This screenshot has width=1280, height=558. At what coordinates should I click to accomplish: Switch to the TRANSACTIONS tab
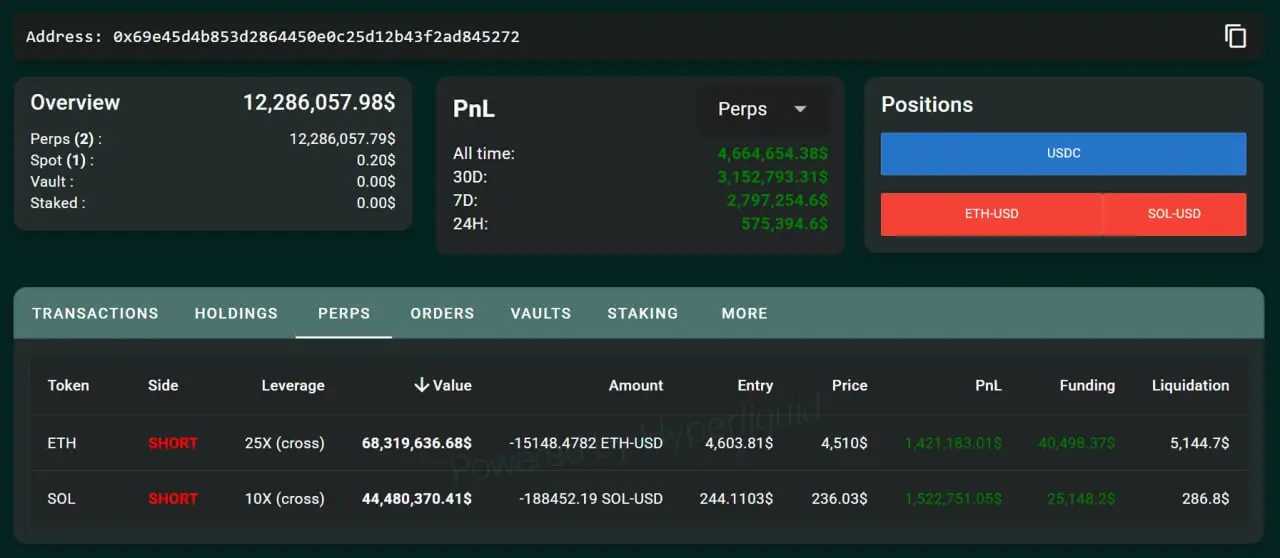(x=95, y=313)
